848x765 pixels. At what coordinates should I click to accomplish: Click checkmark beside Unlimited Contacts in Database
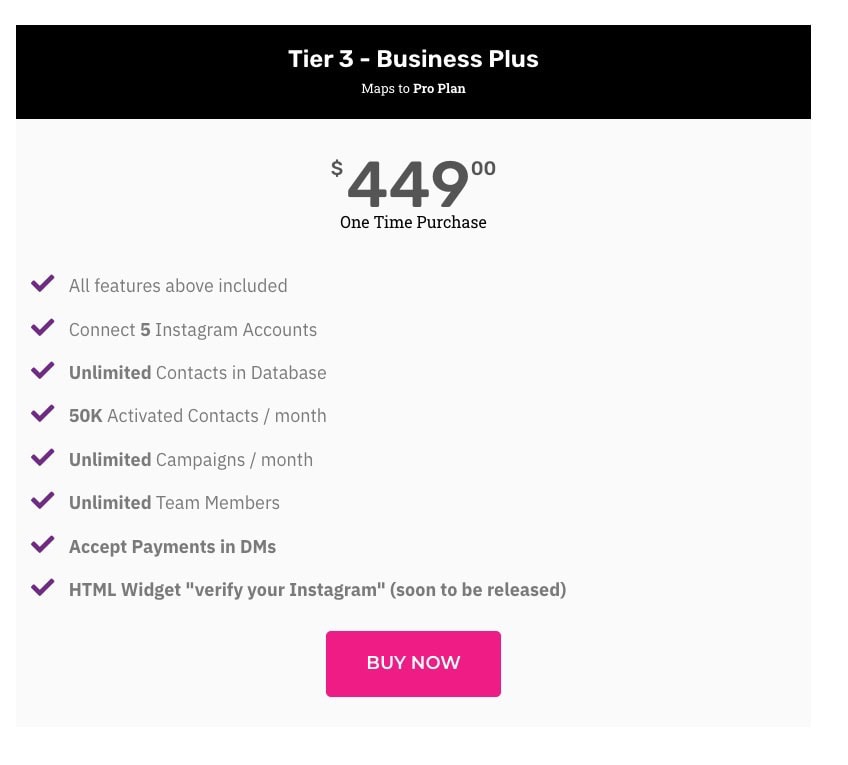pos(43,370)
